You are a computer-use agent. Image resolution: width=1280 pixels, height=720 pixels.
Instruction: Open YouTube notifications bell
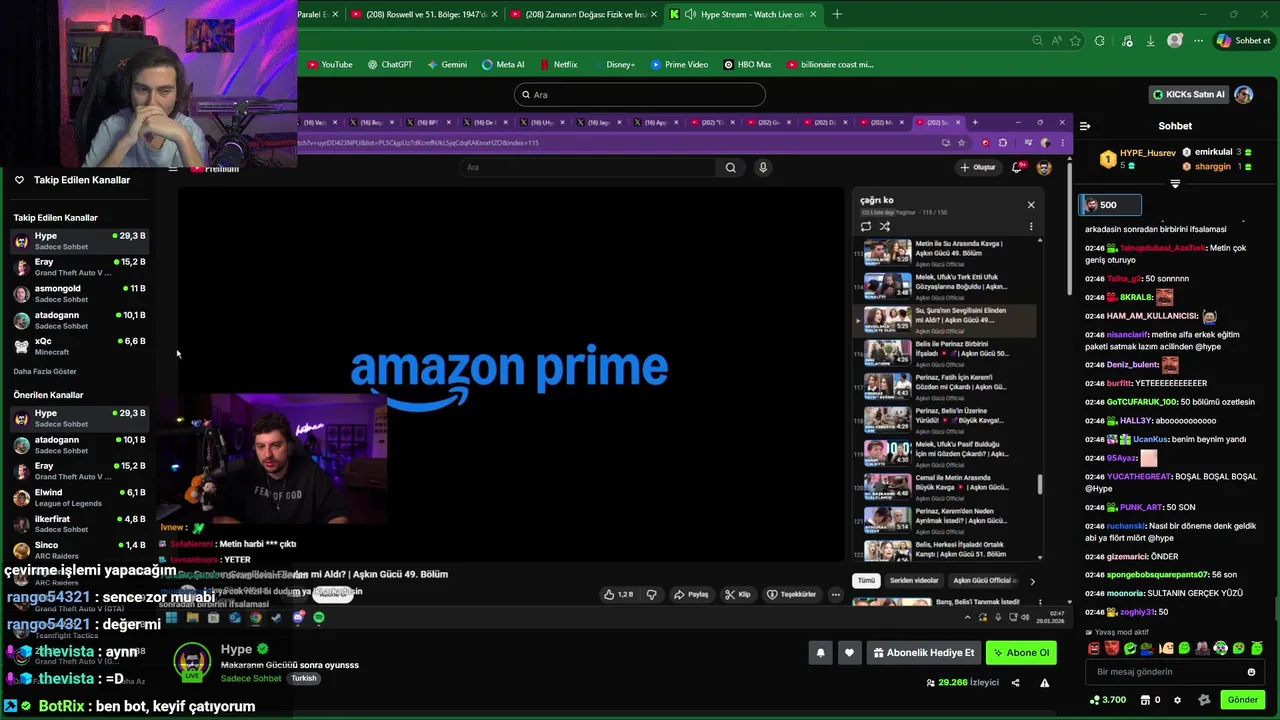[x=1017, y=167]
